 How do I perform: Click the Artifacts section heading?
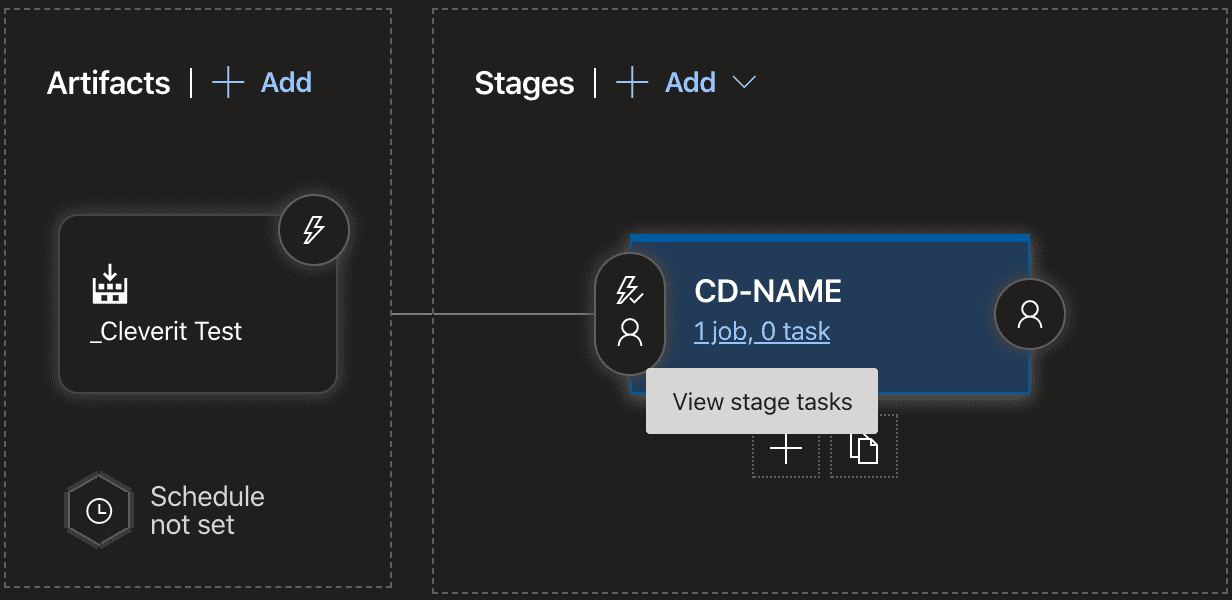tap(109, 83)
